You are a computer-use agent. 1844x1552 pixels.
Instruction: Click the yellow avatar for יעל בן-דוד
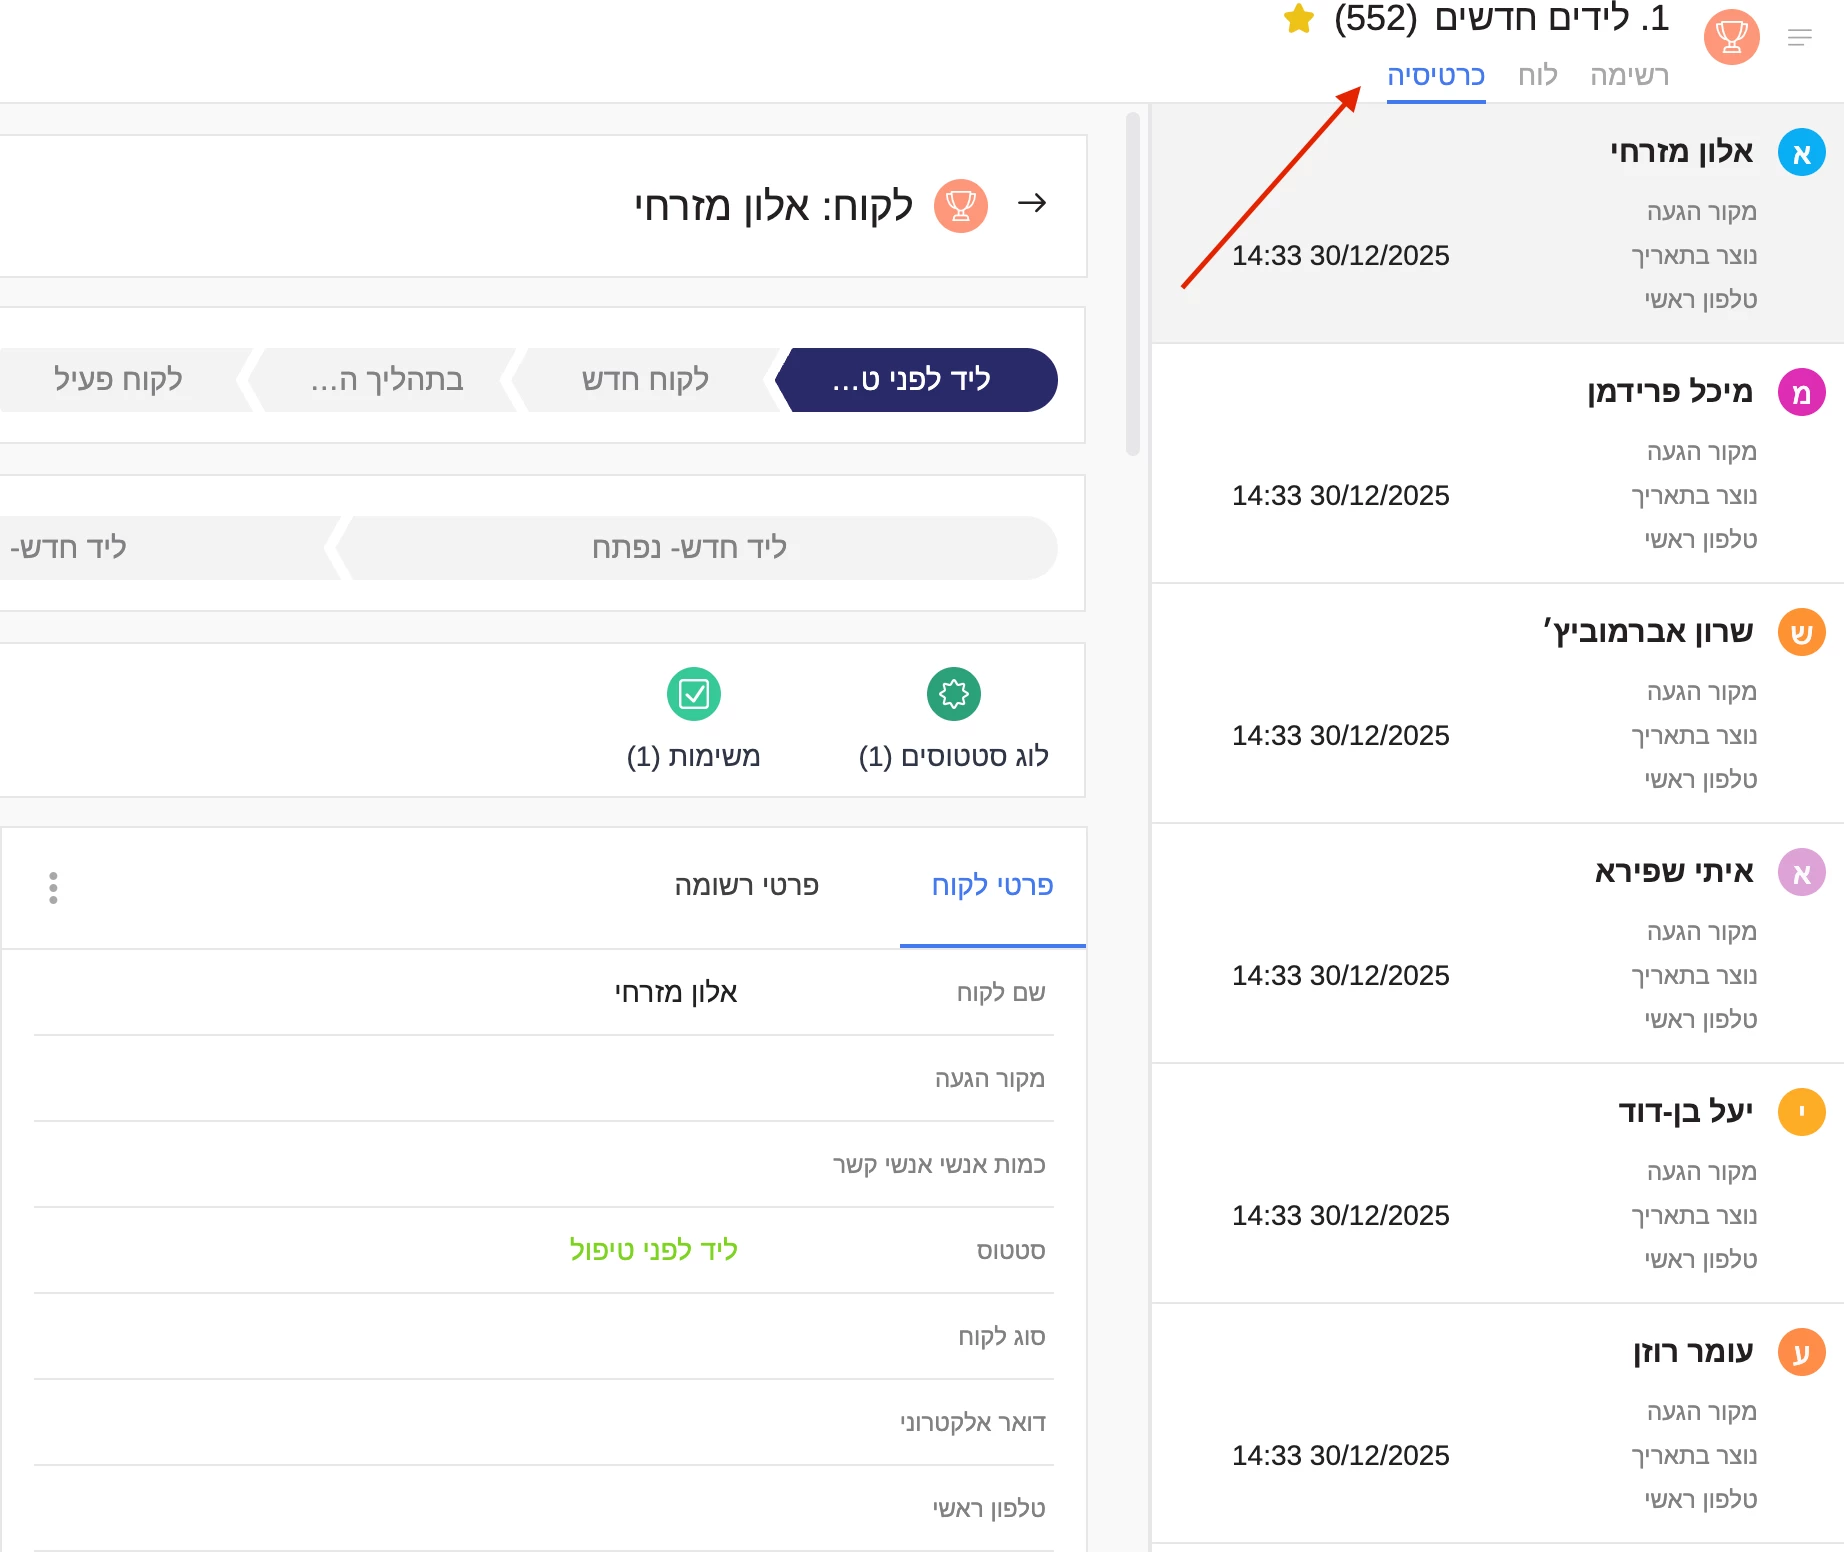(1801, 1113)
